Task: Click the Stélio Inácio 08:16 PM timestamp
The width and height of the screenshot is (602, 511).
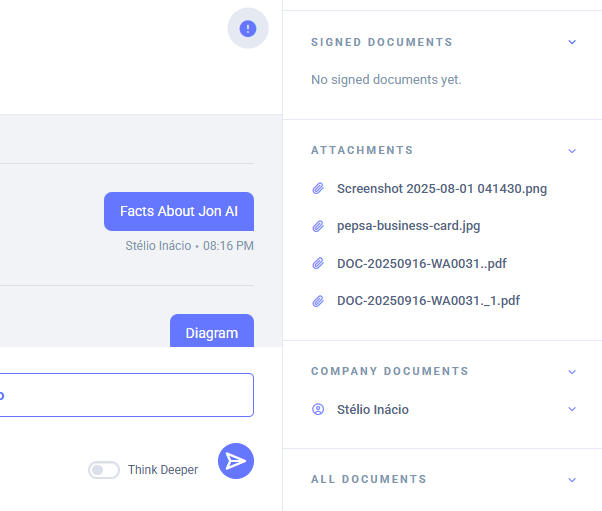Action: pyautogui.click(x=190, y=246)
